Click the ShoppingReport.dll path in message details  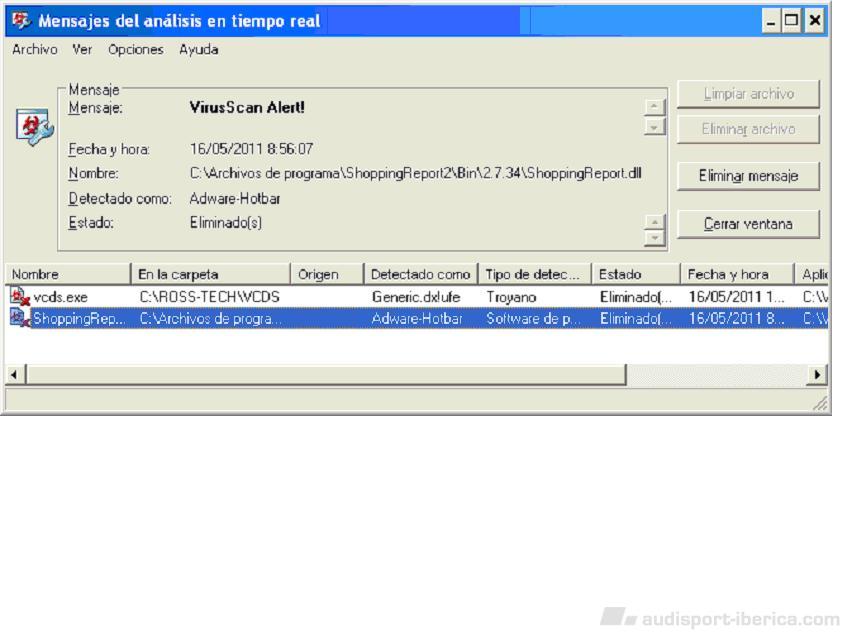pos(415,173)
